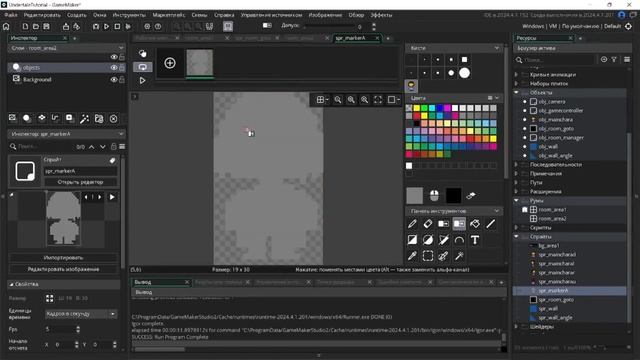
Task: Select the Eraser tool
Action: click(x=428, y=224)
